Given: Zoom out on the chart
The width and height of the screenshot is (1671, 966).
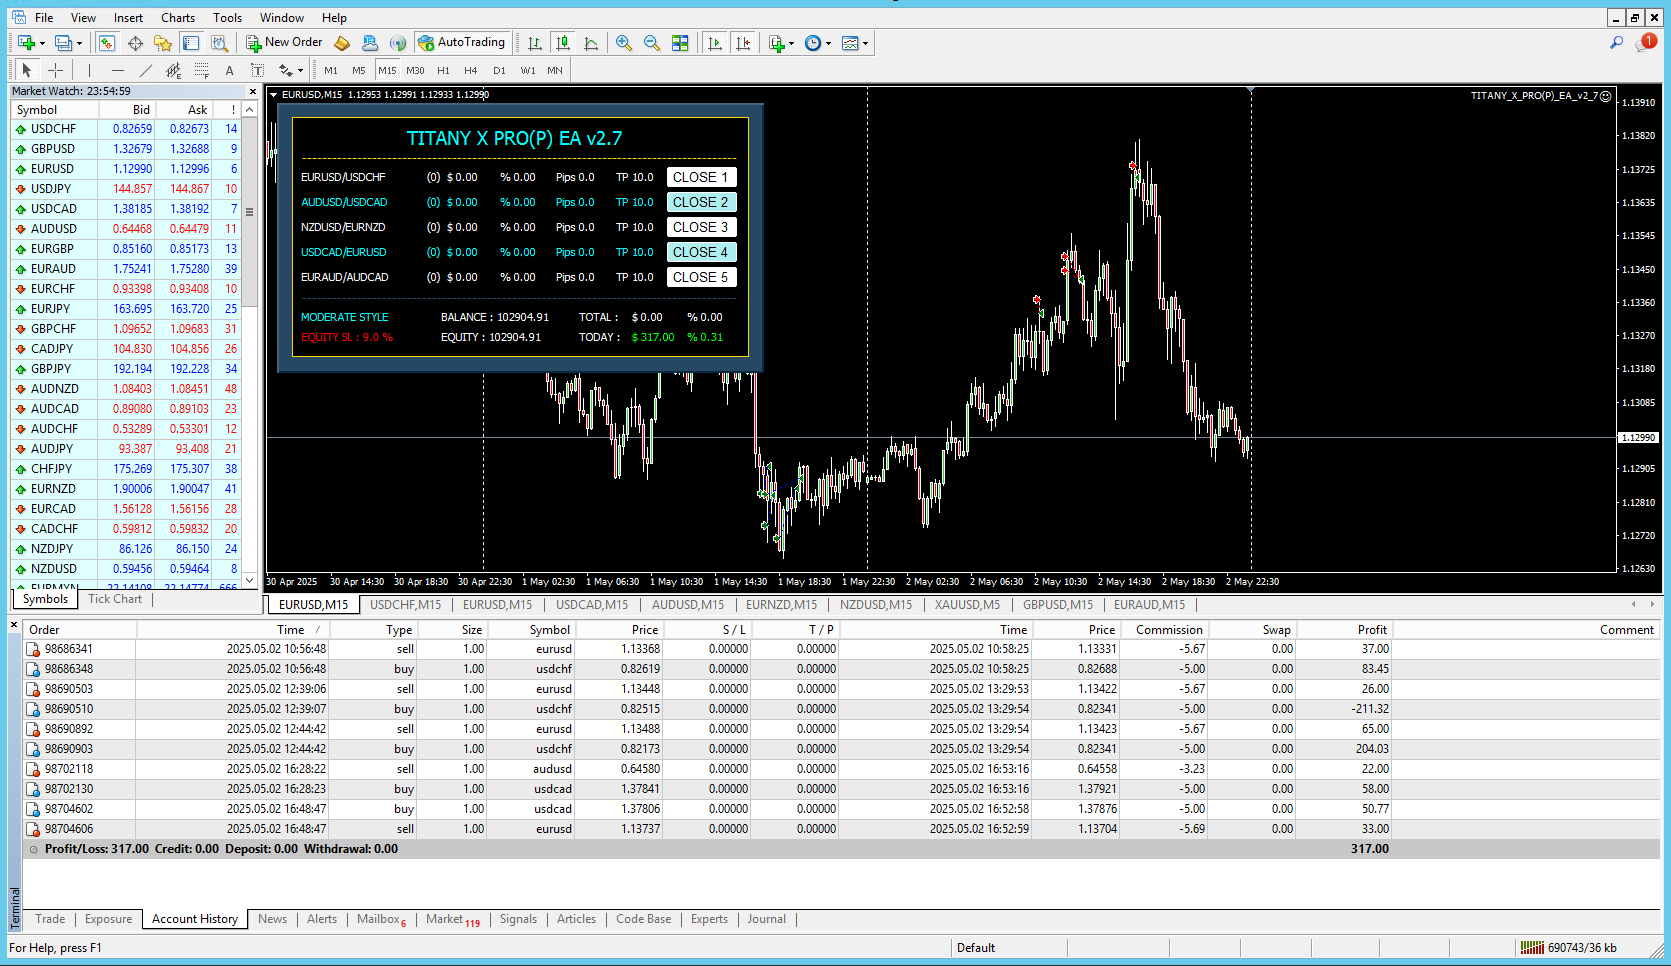Looking at the screenshot, I should 652,43.
